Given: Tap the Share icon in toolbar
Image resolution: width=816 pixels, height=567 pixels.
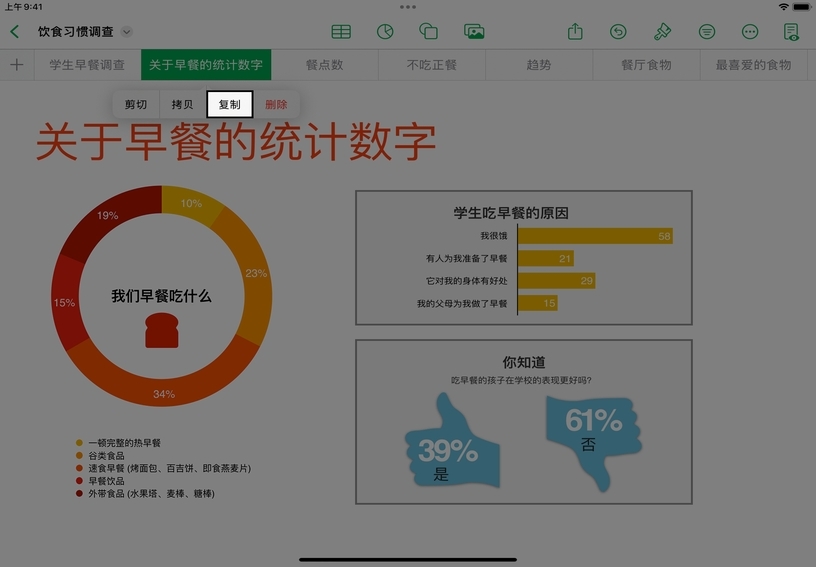Looking at the screenshot, I should (x=575, y=32).
